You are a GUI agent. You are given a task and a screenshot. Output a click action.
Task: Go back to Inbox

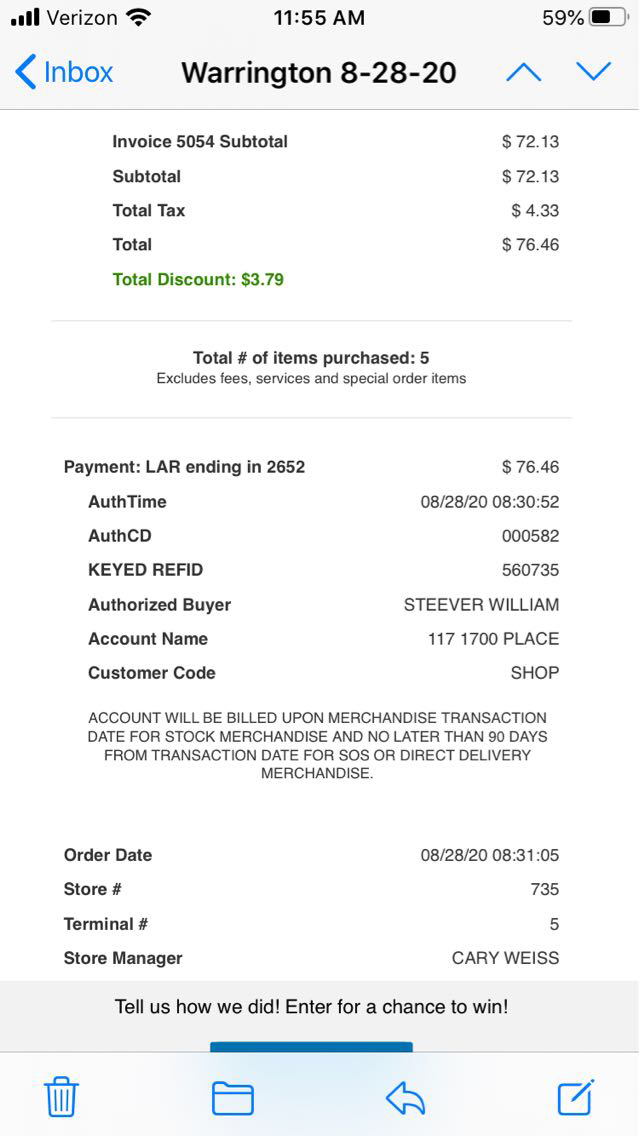coord(64,72)
